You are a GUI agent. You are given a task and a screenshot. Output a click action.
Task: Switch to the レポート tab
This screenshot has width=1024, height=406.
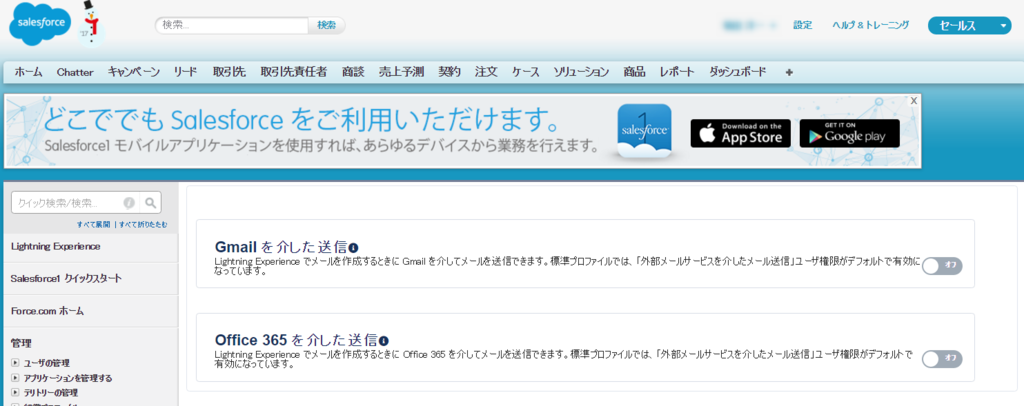tap(677, 72)
